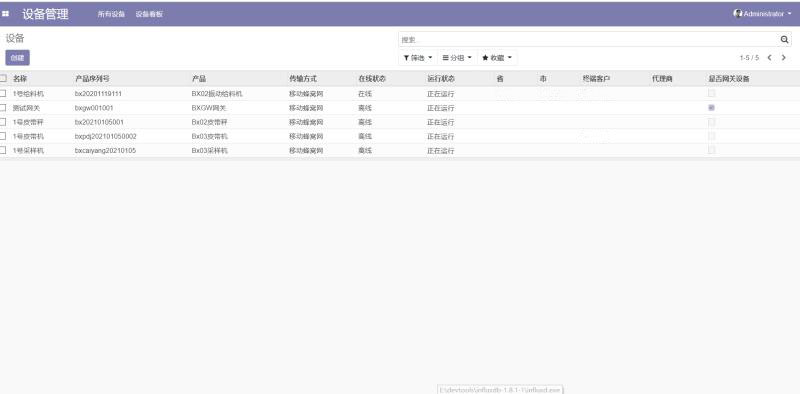The image size is (800, 394).
Task: Sort by 运行状态 column header
Action: pos(441,79)
